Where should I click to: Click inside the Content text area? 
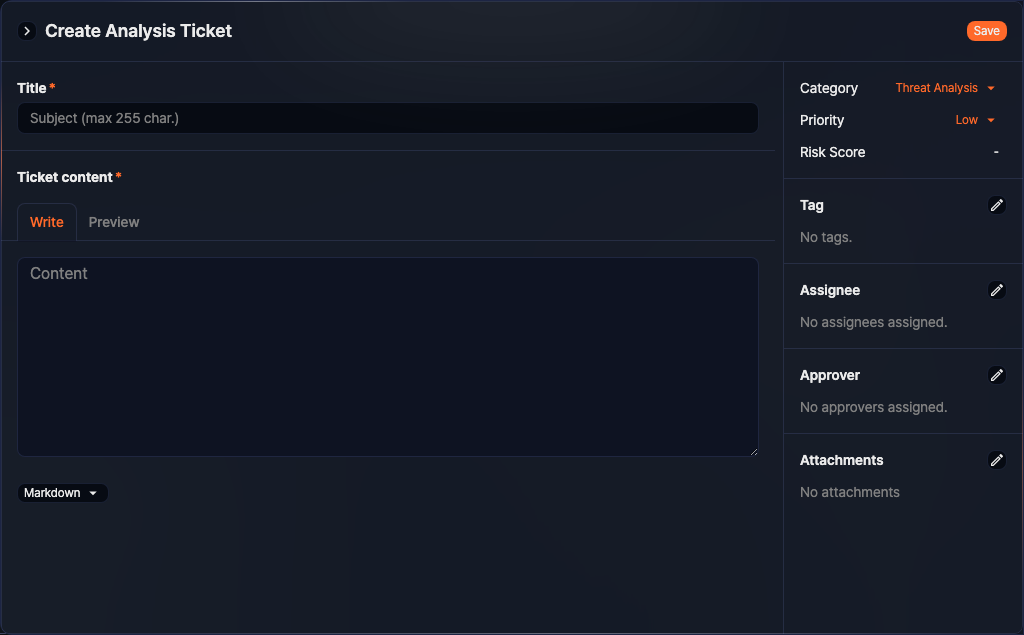(x=388, y=356)
